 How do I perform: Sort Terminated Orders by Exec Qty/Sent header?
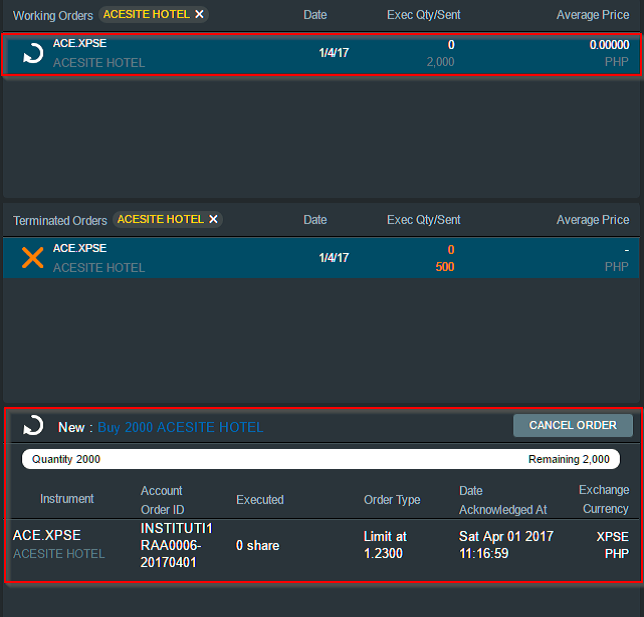point(423,220)
